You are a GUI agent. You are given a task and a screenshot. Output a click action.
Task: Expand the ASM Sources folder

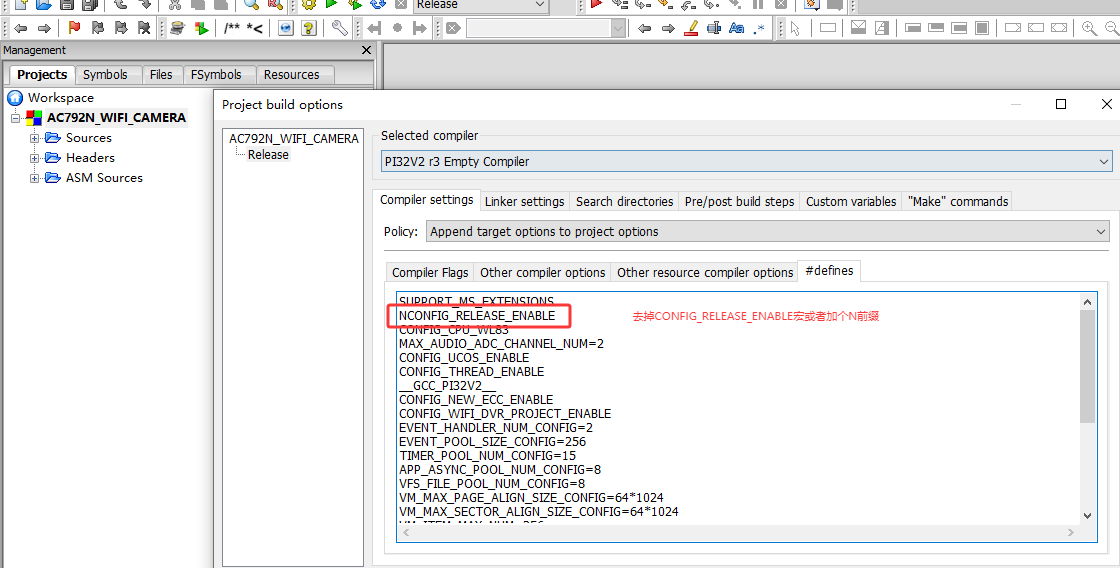[x=34, y=178]
